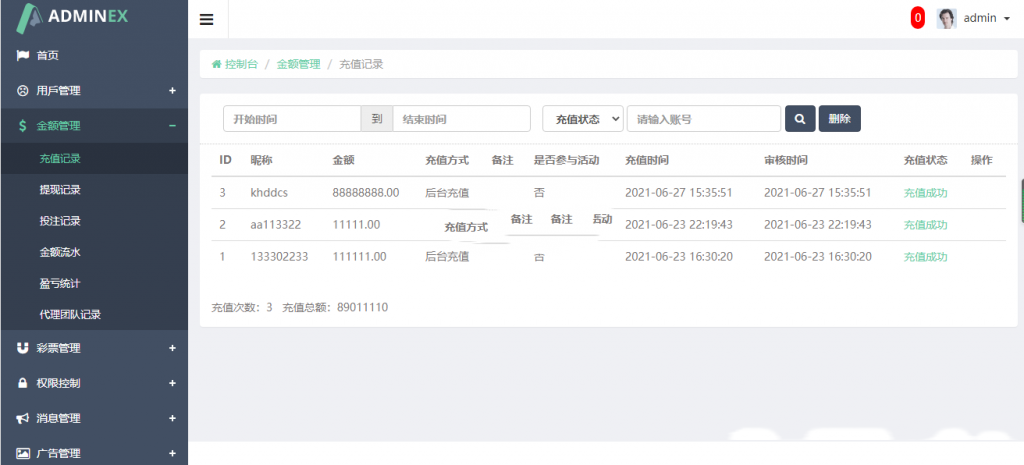Click the megaphone icon for 消息管理

click(x=22, y=418)
